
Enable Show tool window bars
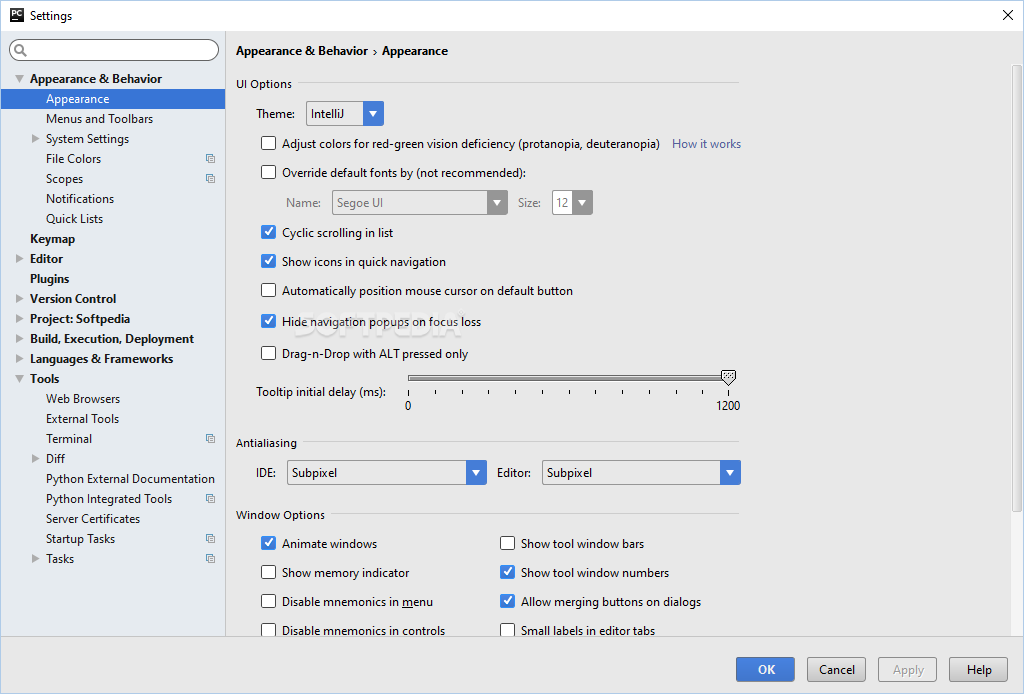click(507, 543)
